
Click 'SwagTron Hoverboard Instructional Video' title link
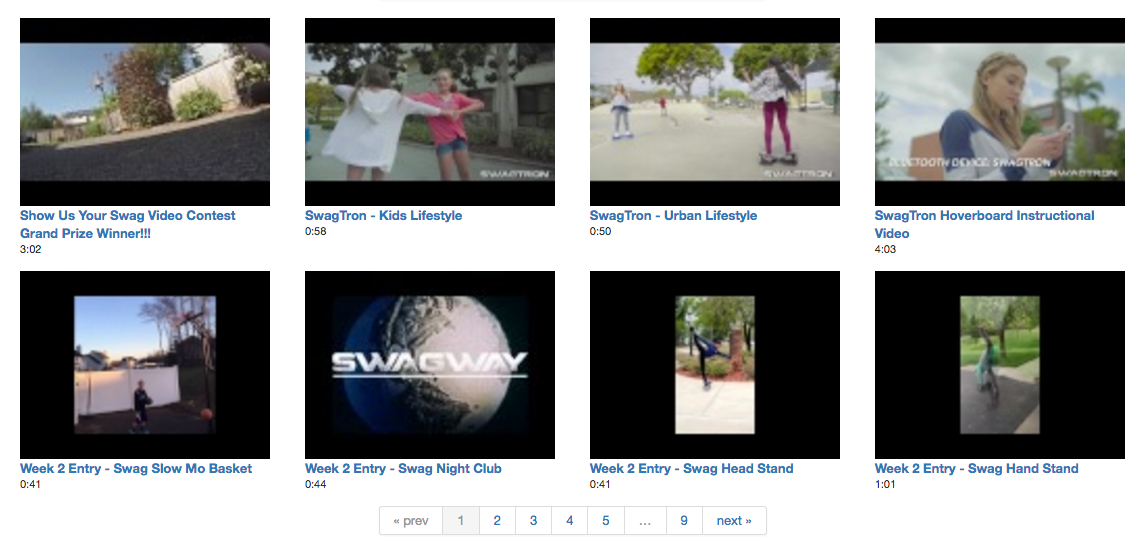(984, 225)
